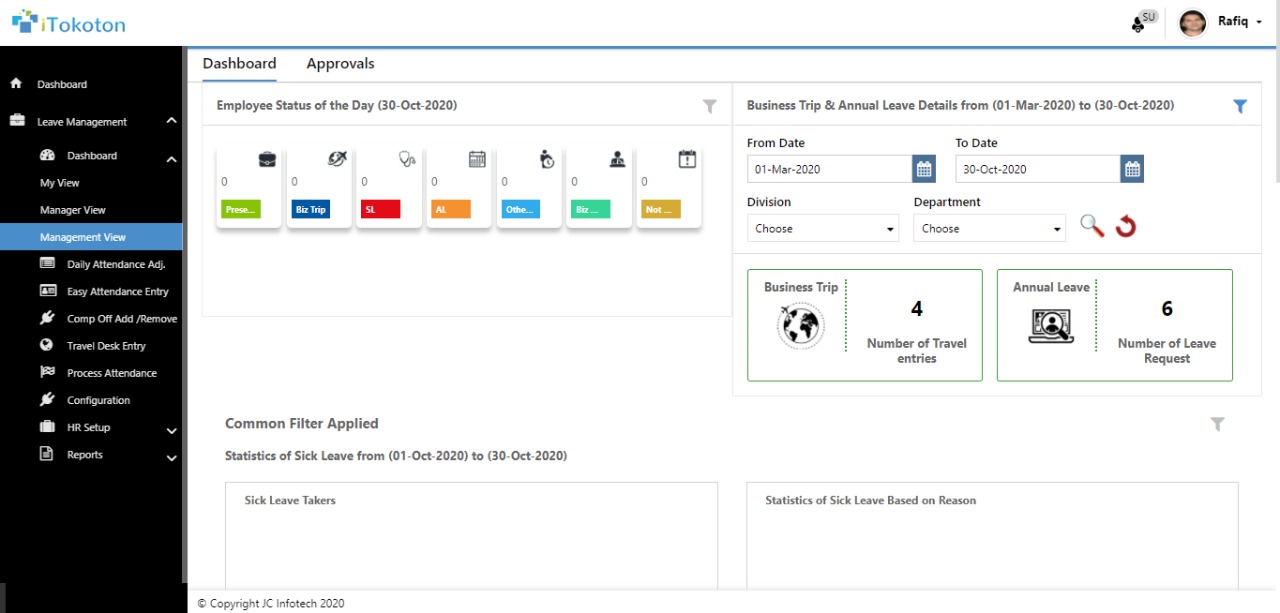Viewport: 1280px width, 613px height.
Task: Click the Process Attendance flag icon
Action: [47, 372]
